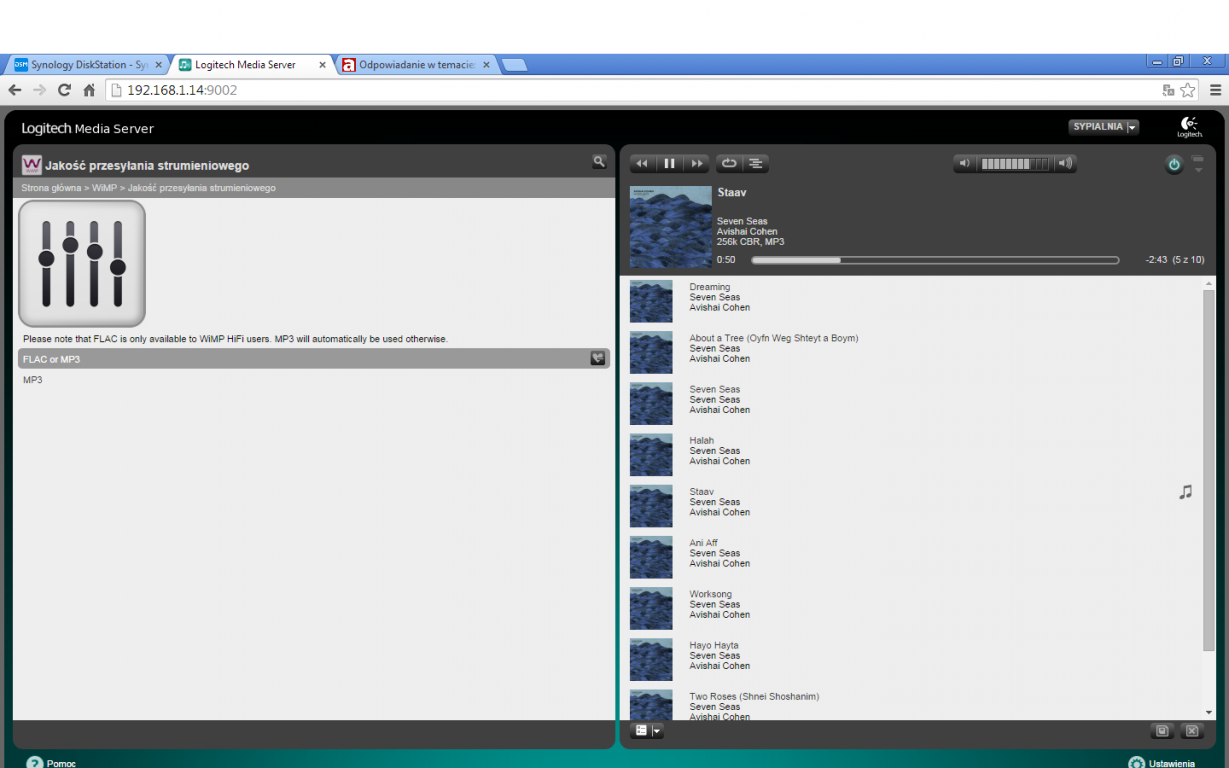Screen dimensions: 1229x768
Task: Click the Dreaming track thumbnail
Action: pyautogui.click(x=651, y=301)
